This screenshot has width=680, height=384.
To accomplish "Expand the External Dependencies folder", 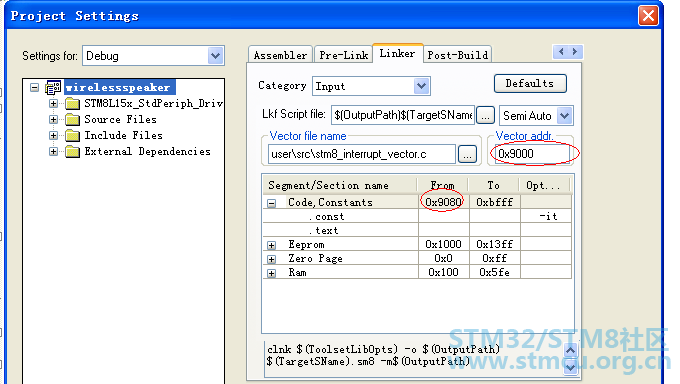I will click(53, 151).
